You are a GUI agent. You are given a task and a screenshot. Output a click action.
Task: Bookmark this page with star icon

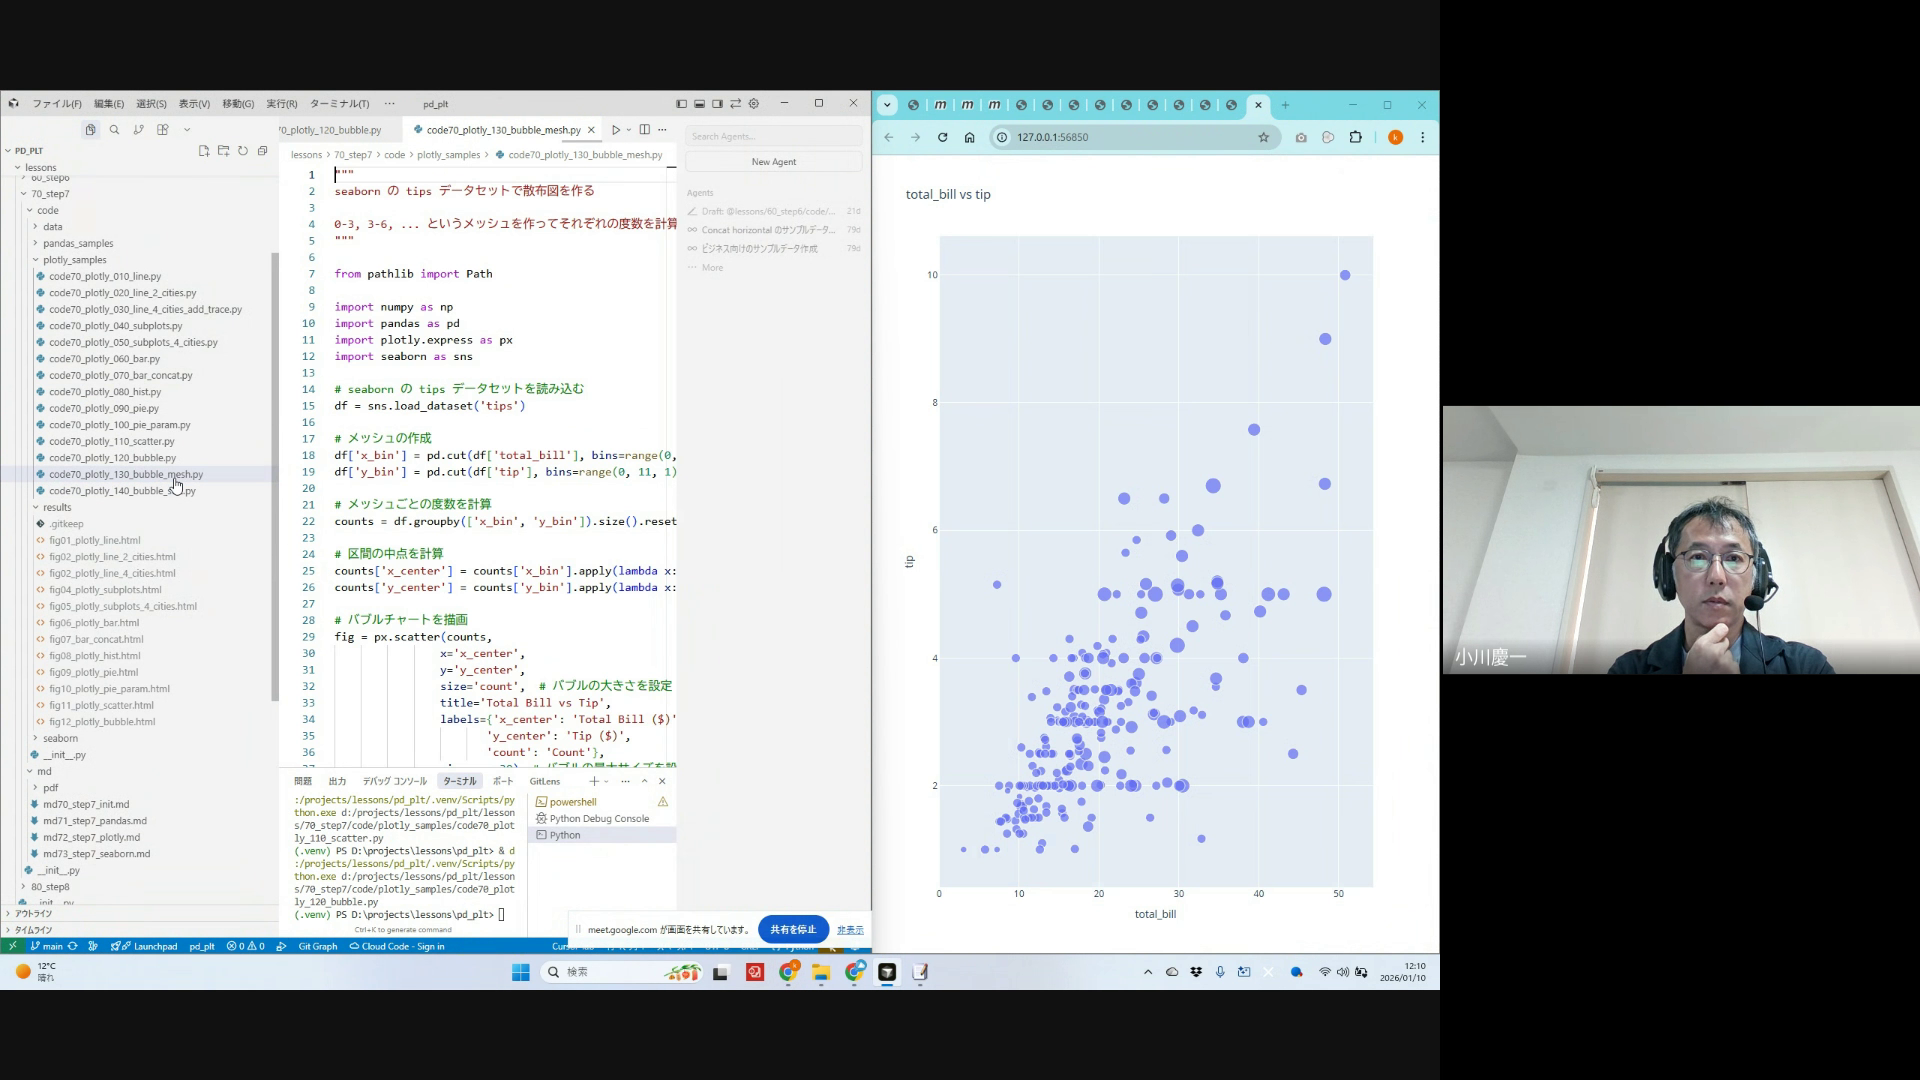click(x=1263, y=137)
